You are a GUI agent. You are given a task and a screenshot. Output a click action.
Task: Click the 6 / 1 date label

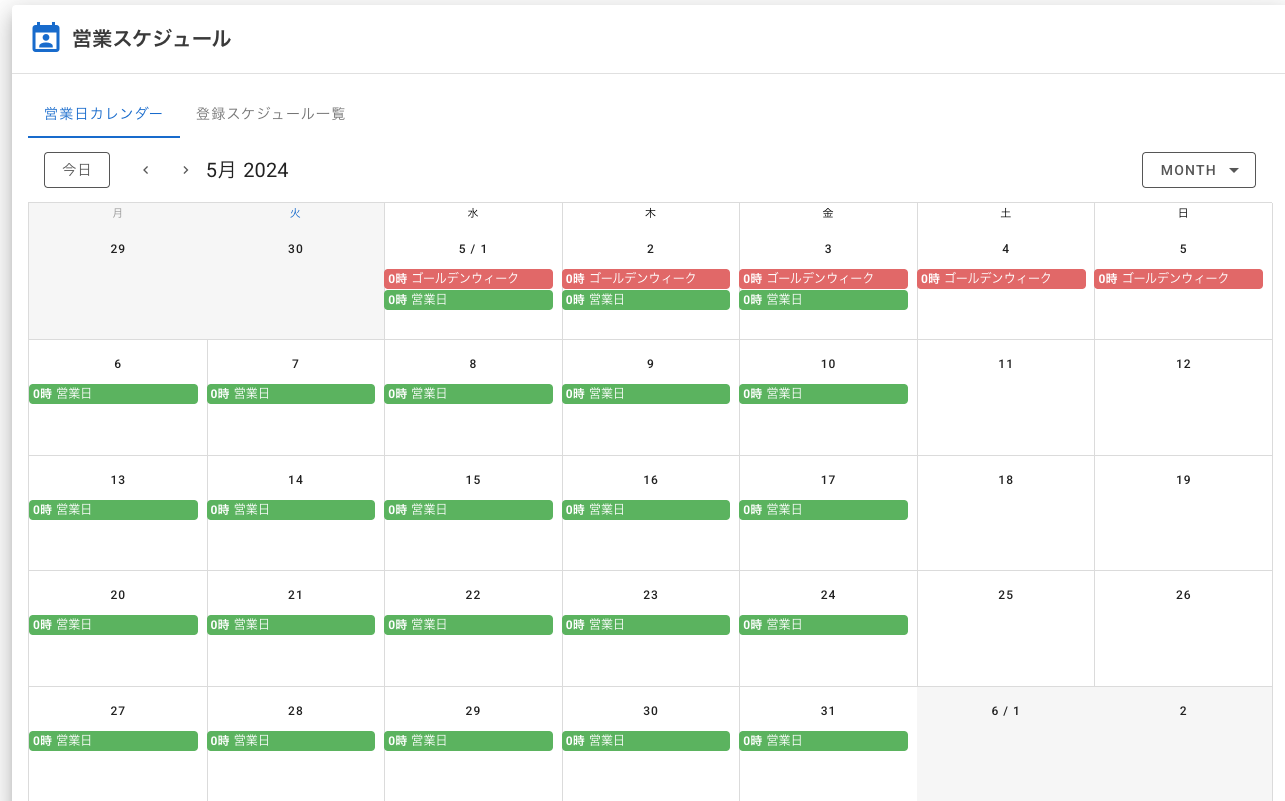(x=1006, y=711)
